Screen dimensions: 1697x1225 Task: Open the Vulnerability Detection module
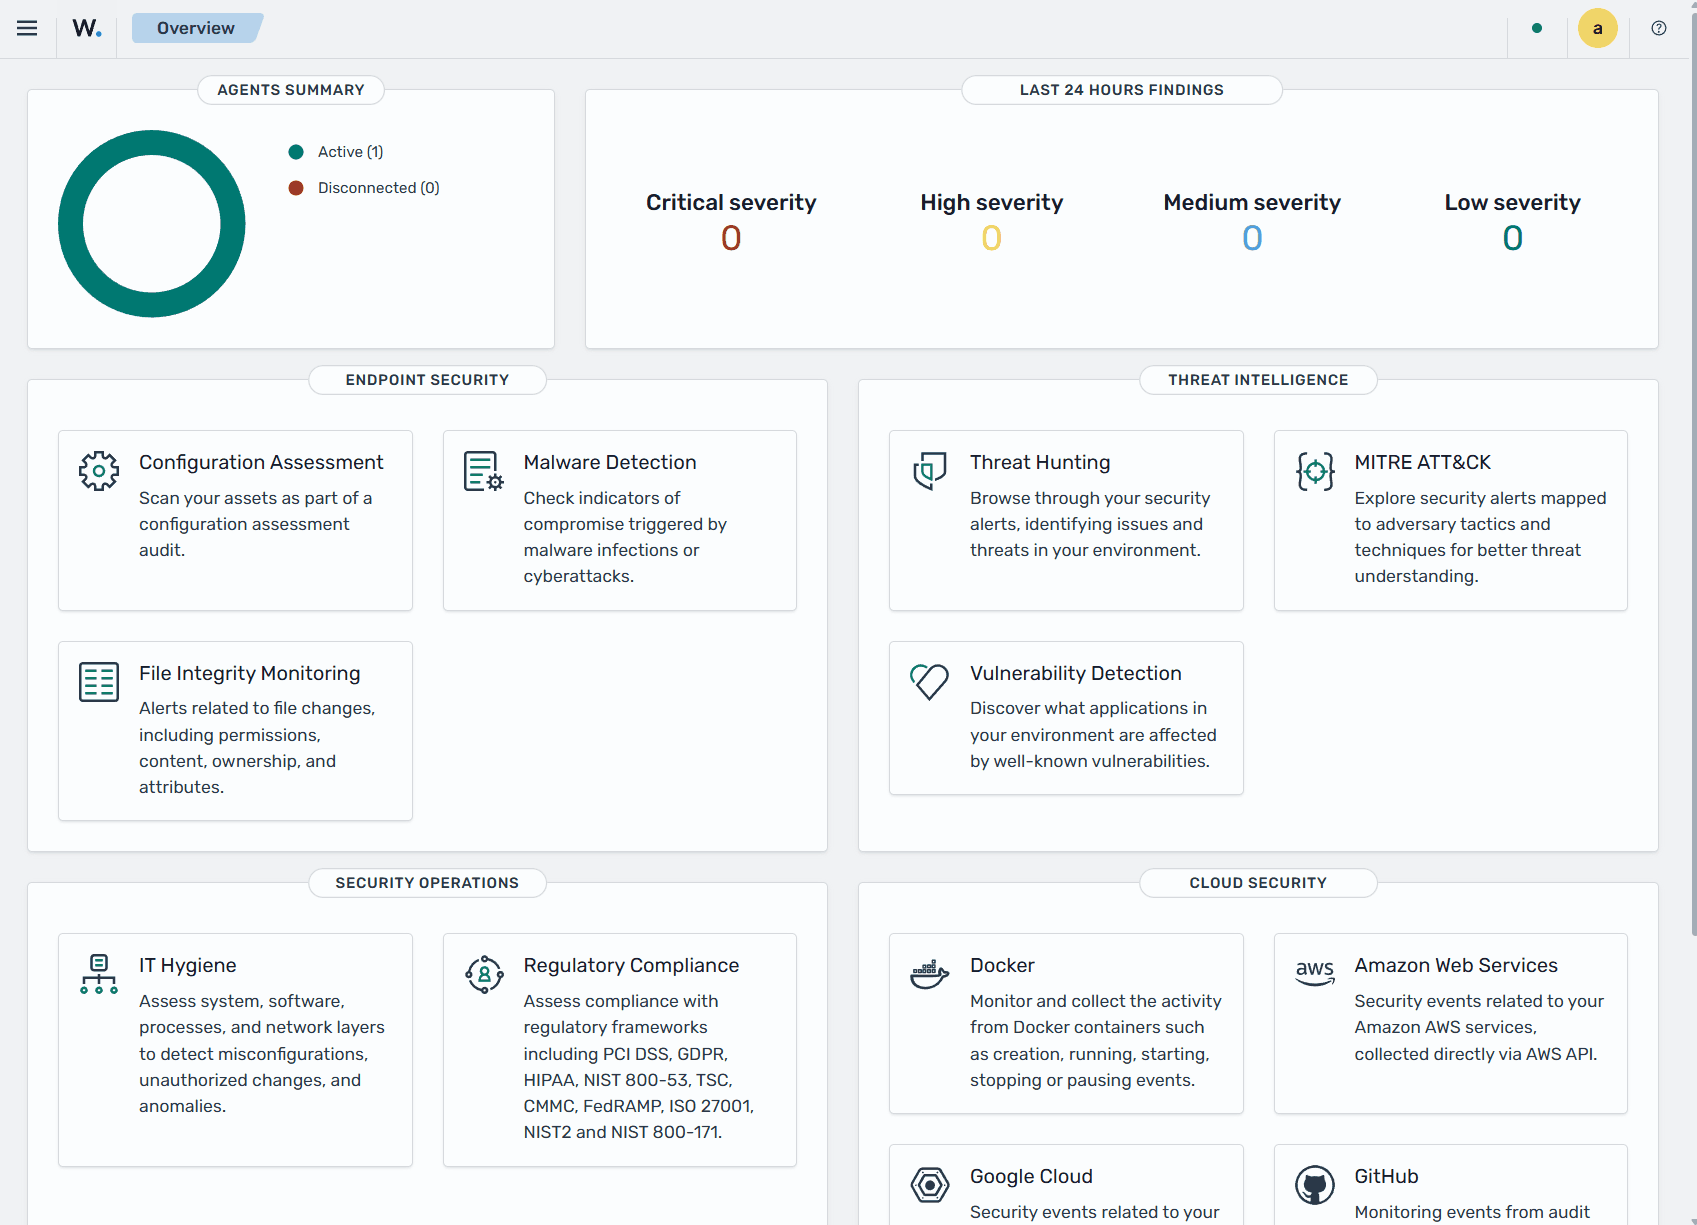point(1066,718)
